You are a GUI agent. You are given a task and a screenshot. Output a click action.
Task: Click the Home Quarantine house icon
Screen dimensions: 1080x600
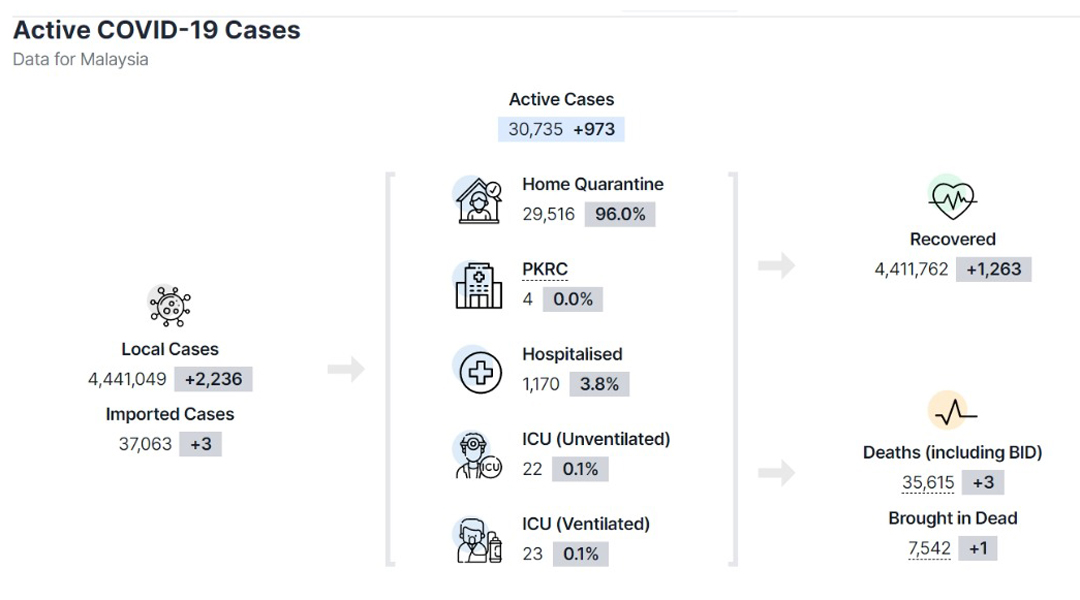click(479, 200)
